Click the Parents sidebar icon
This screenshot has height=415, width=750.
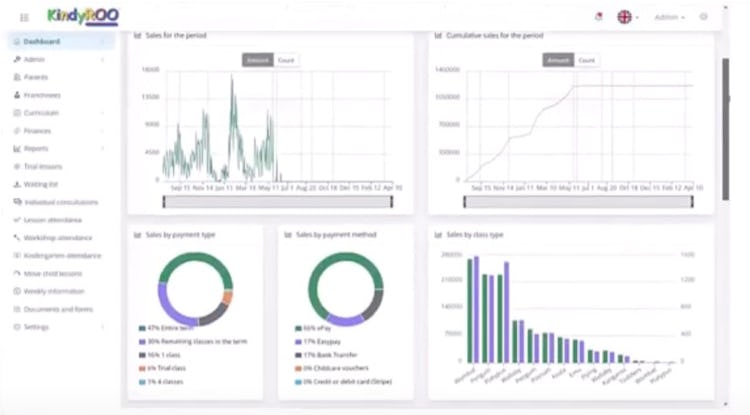[x=17, y=77]
